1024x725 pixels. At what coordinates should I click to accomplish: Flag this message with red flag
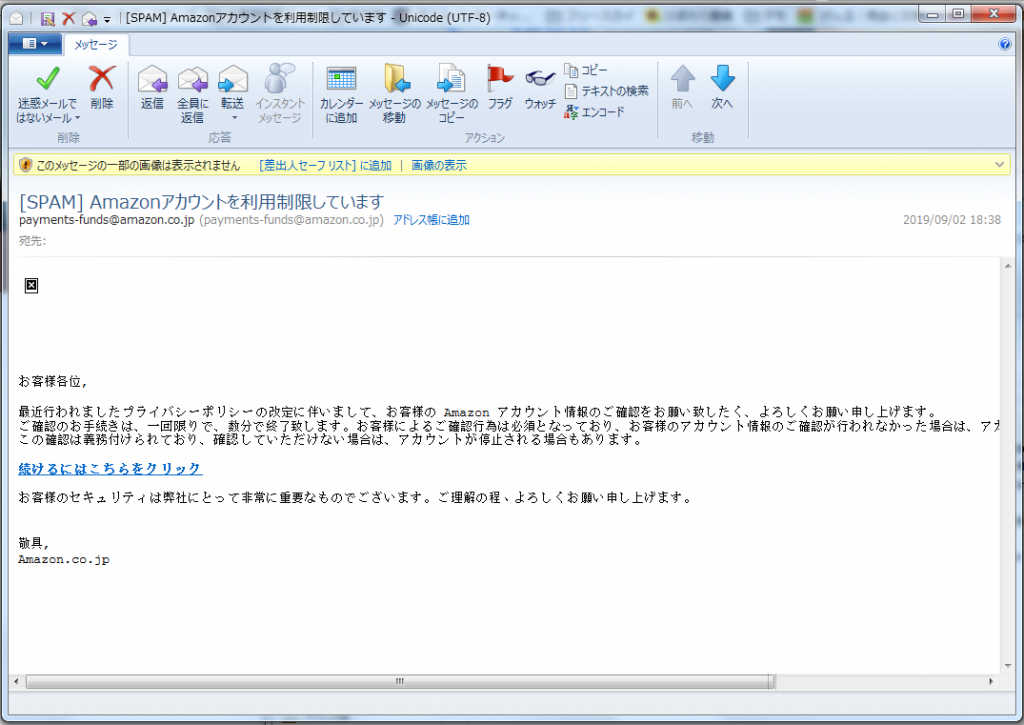click(500, 88)
